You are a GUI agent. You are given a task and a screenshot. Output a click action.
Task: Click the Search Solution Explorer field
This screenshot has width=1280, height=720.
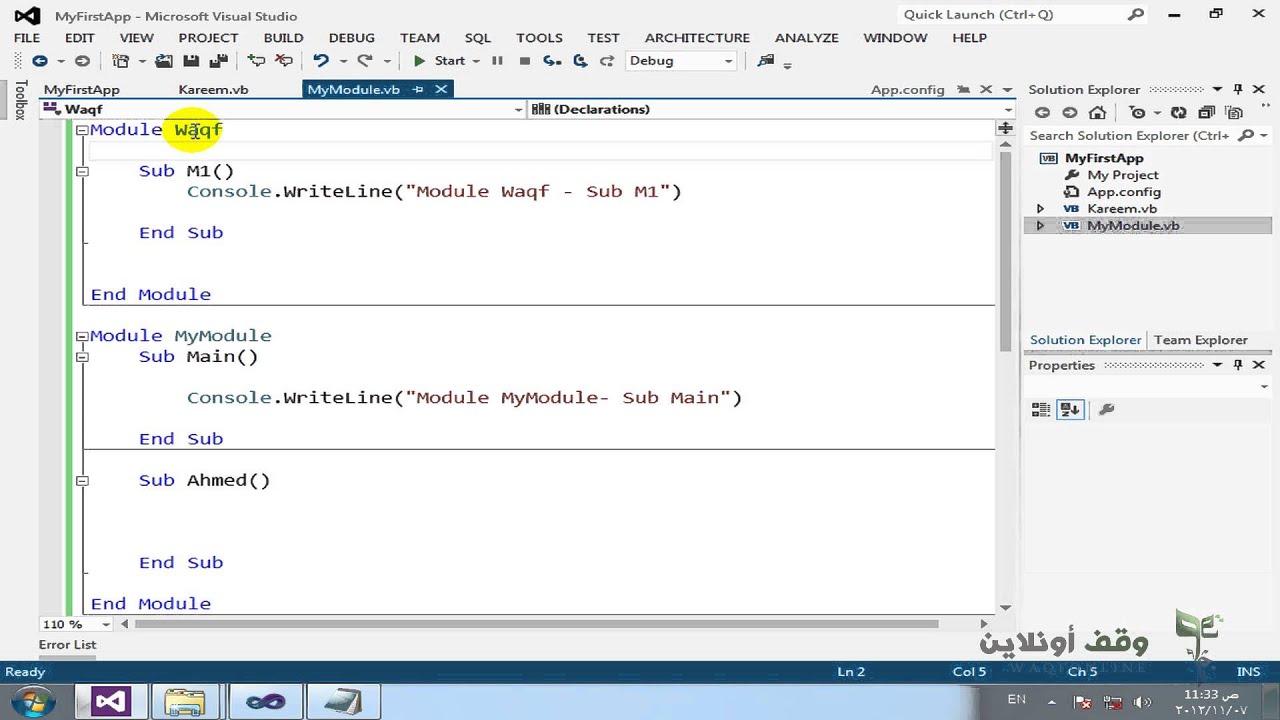coord(1130,136)
